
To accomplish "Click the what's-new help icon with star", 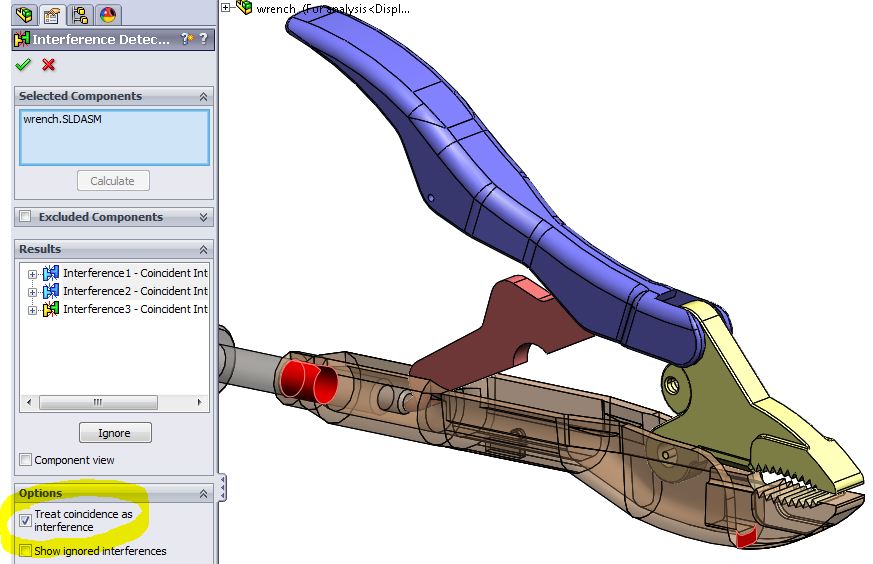I will 187,39.
